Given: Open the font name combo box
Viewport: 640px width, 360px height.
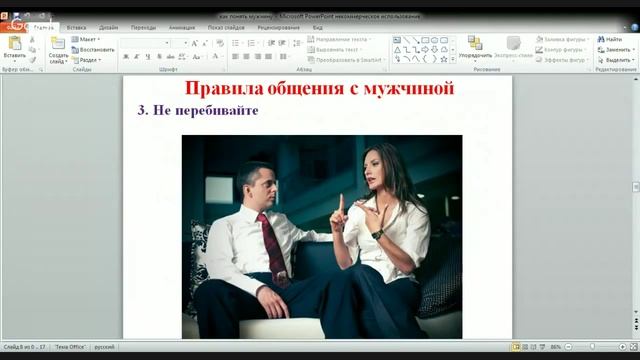Looking at the screenshot, I should pos(145,43).
